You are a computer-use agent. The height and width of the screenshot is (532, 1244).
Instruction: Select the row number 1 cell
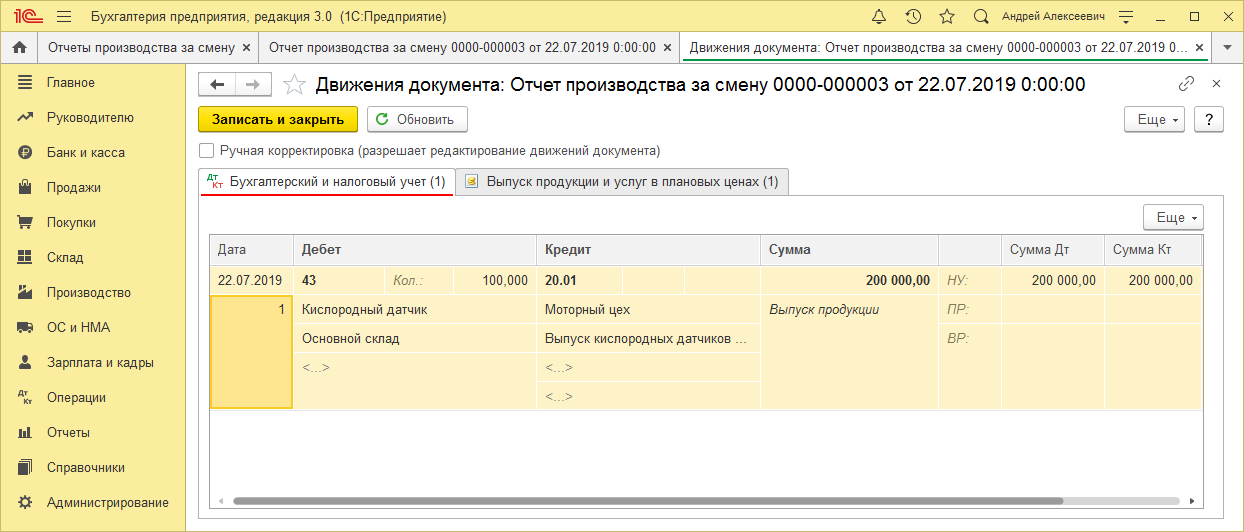point(251,352)
